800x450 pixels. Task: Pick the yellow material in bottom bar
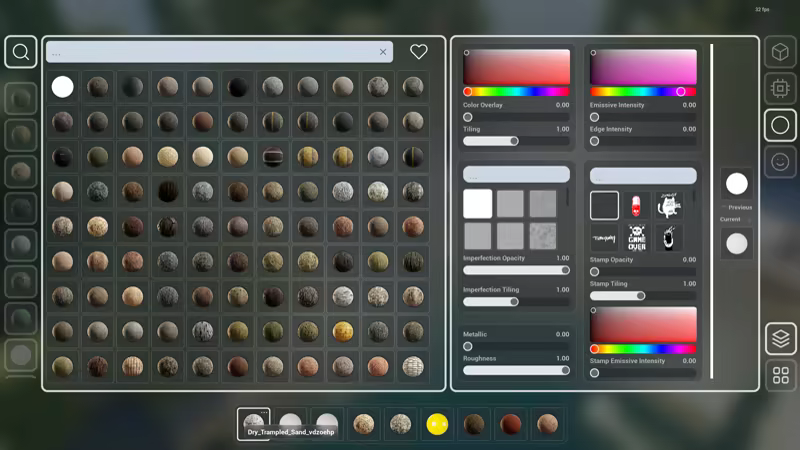437,424
